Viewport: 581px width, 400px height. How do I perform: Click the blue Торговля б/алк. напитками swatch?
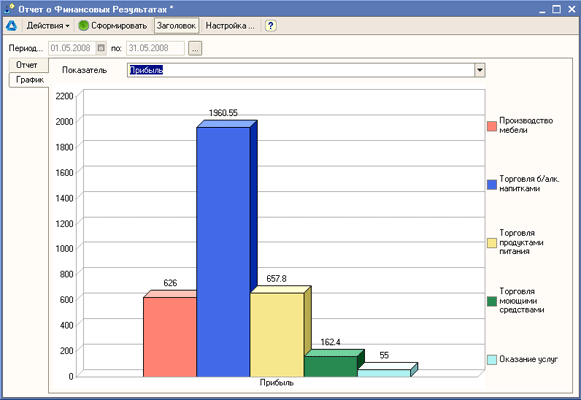coord(492,184)
